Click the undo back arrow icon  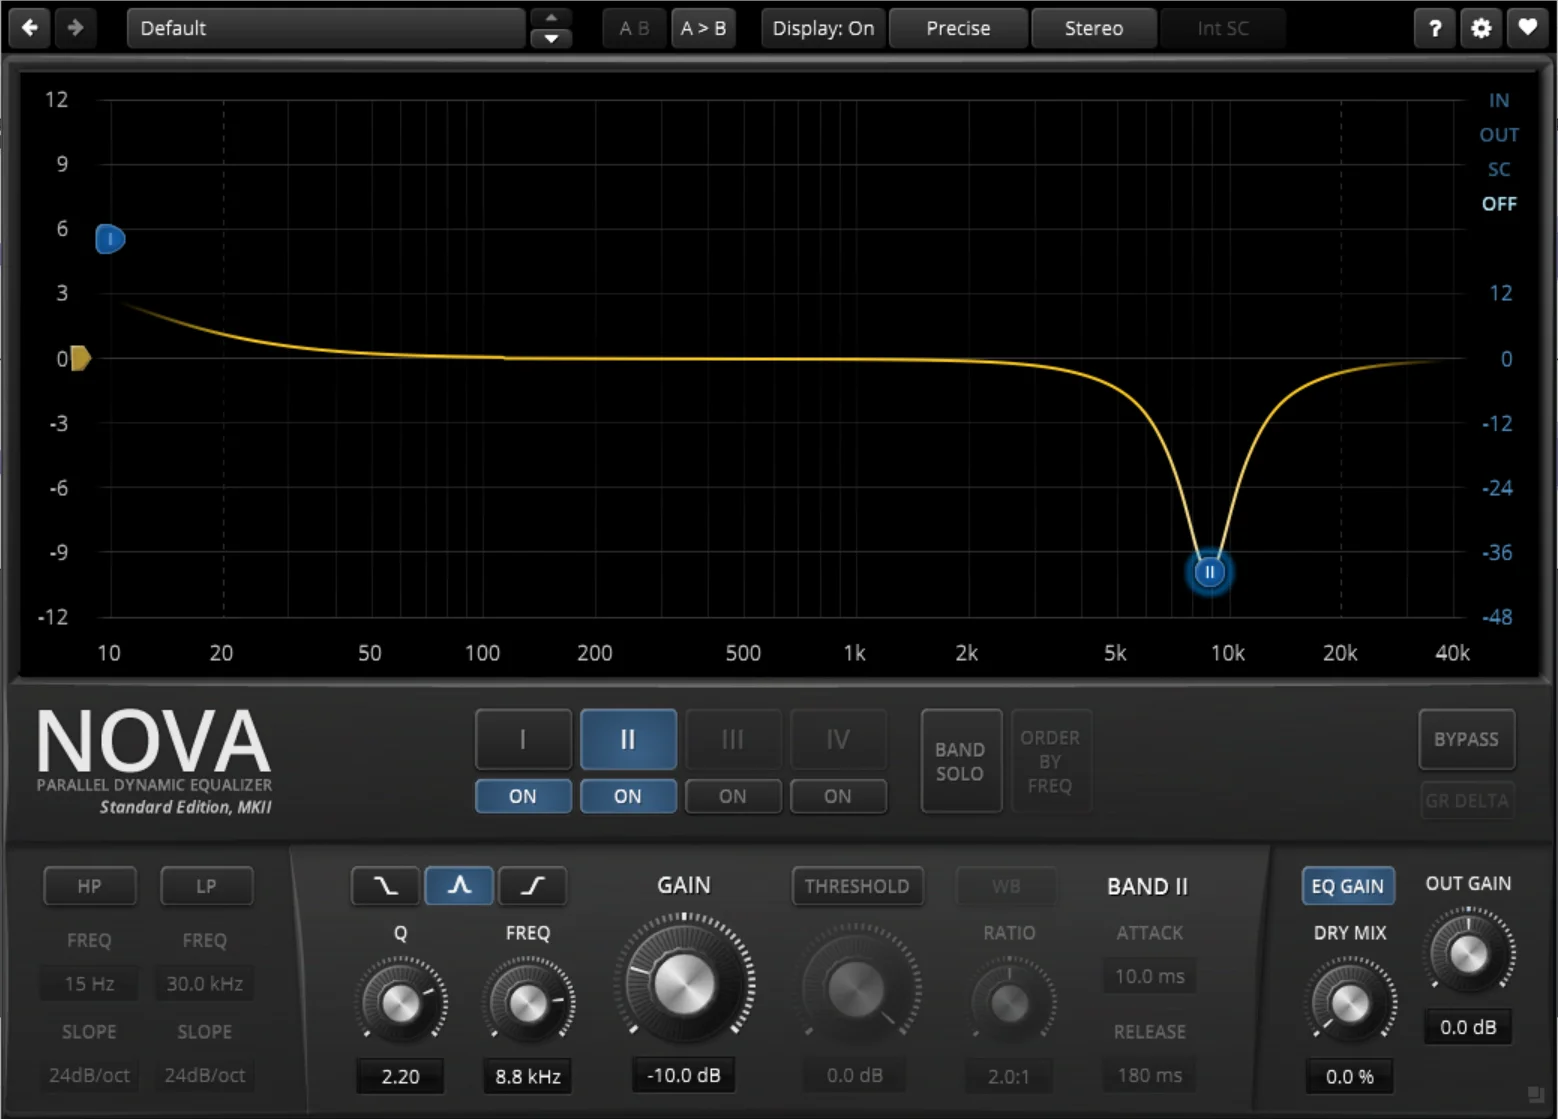[30, 28]
